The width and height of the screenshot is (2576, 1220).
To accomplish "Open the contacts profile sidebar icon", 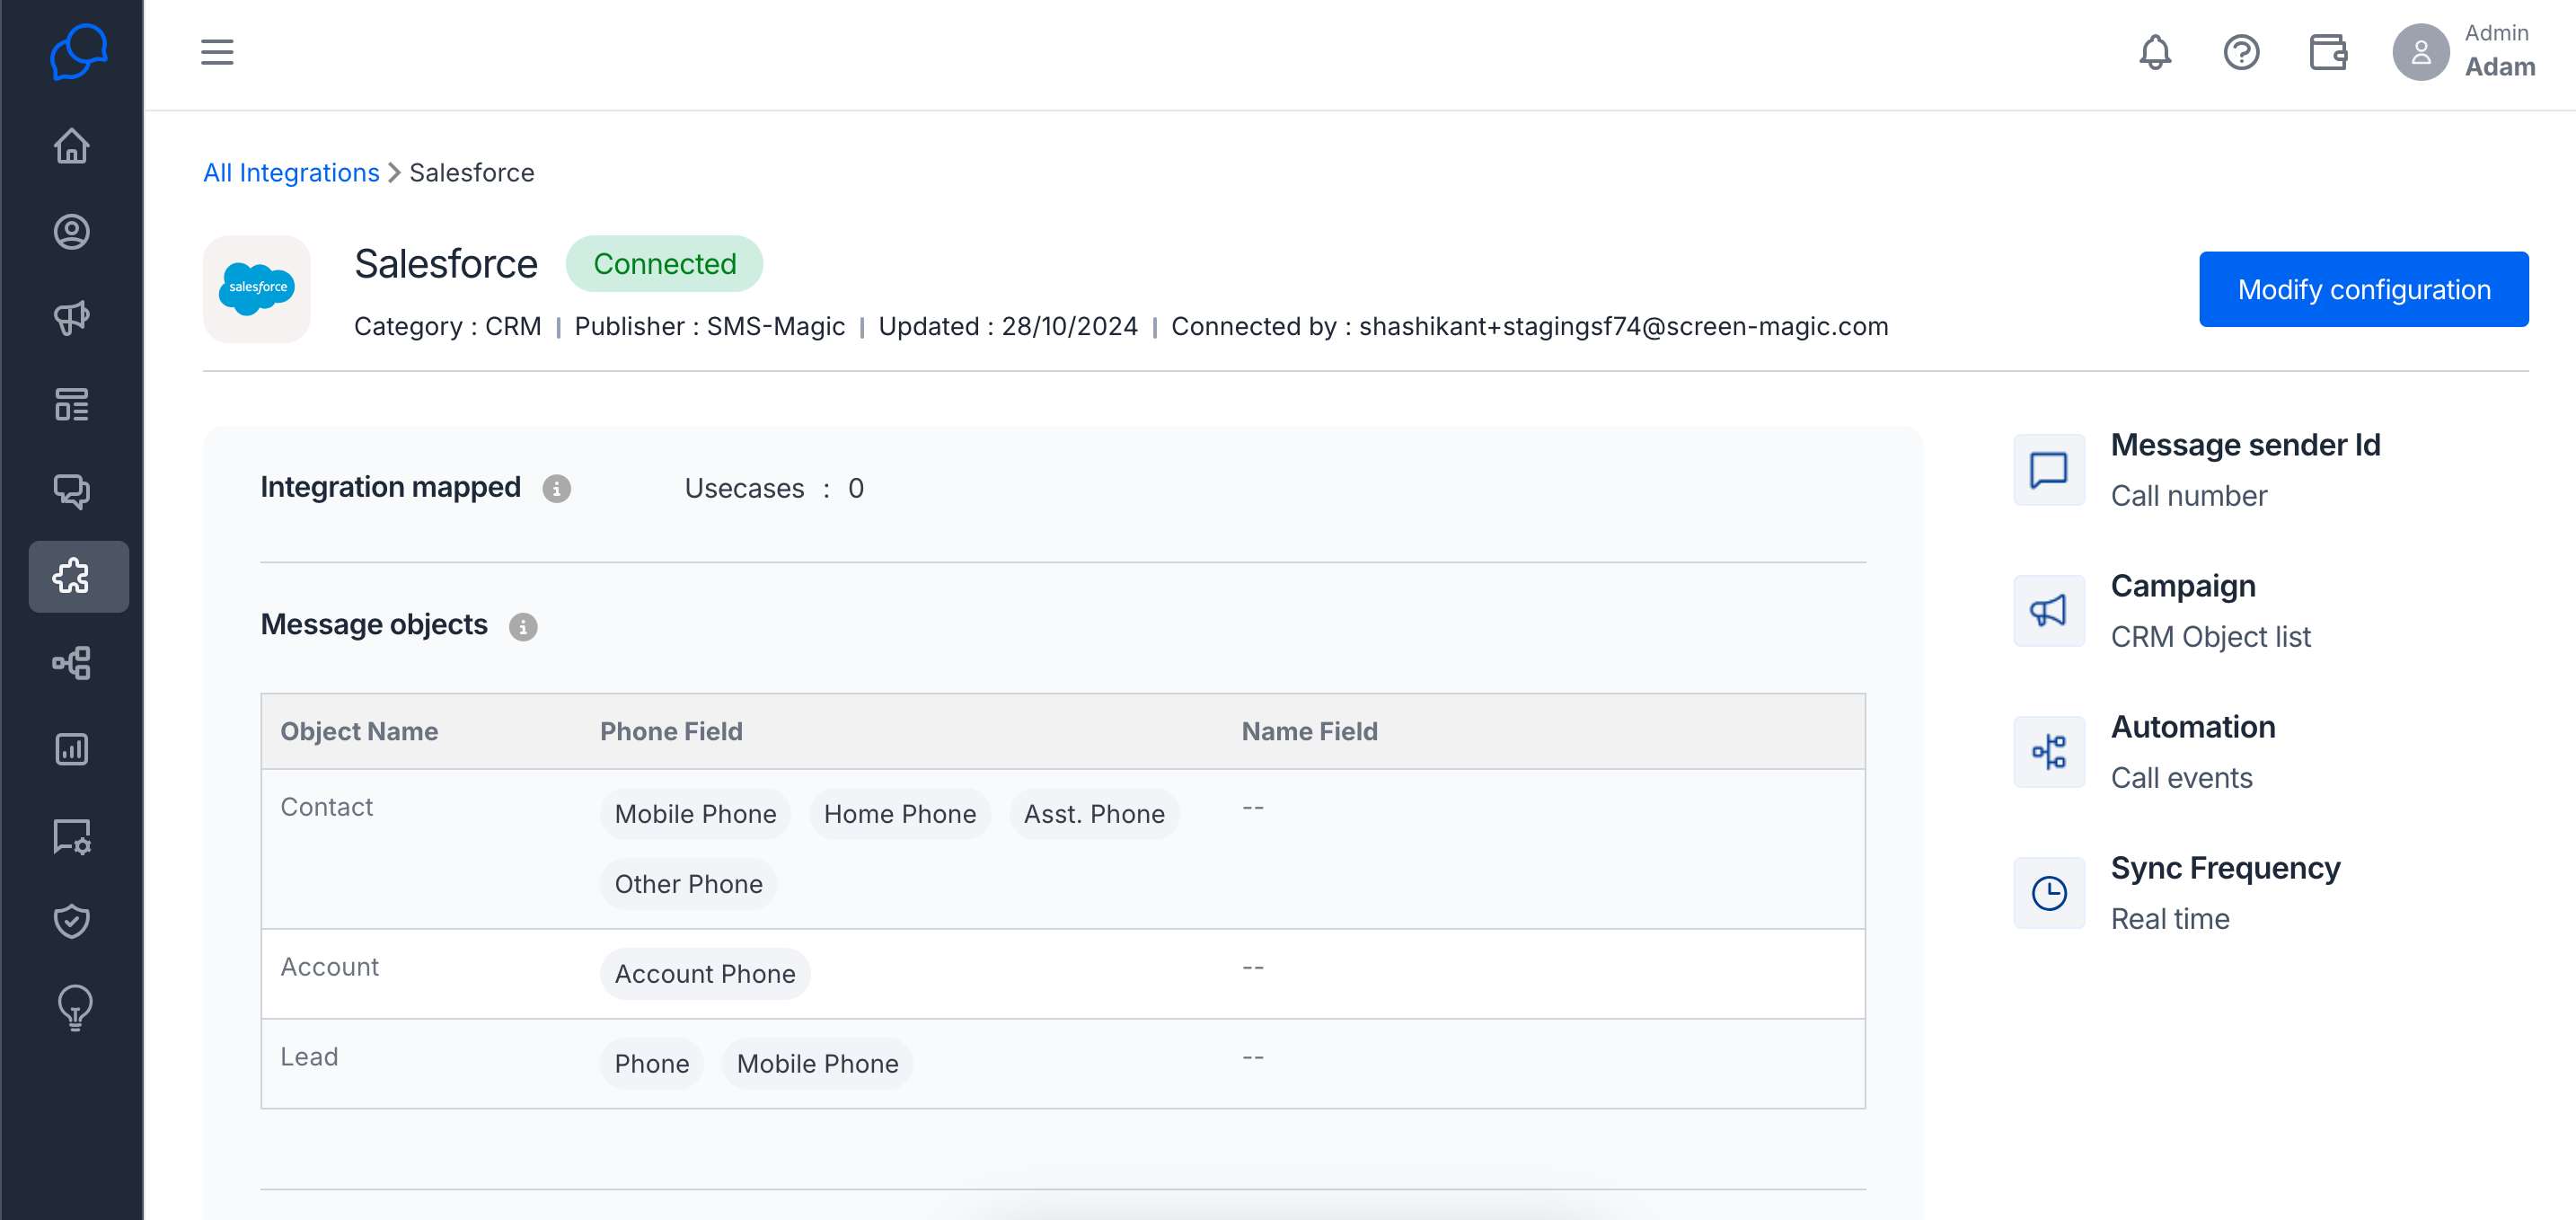I will click(x=72, y=232).
